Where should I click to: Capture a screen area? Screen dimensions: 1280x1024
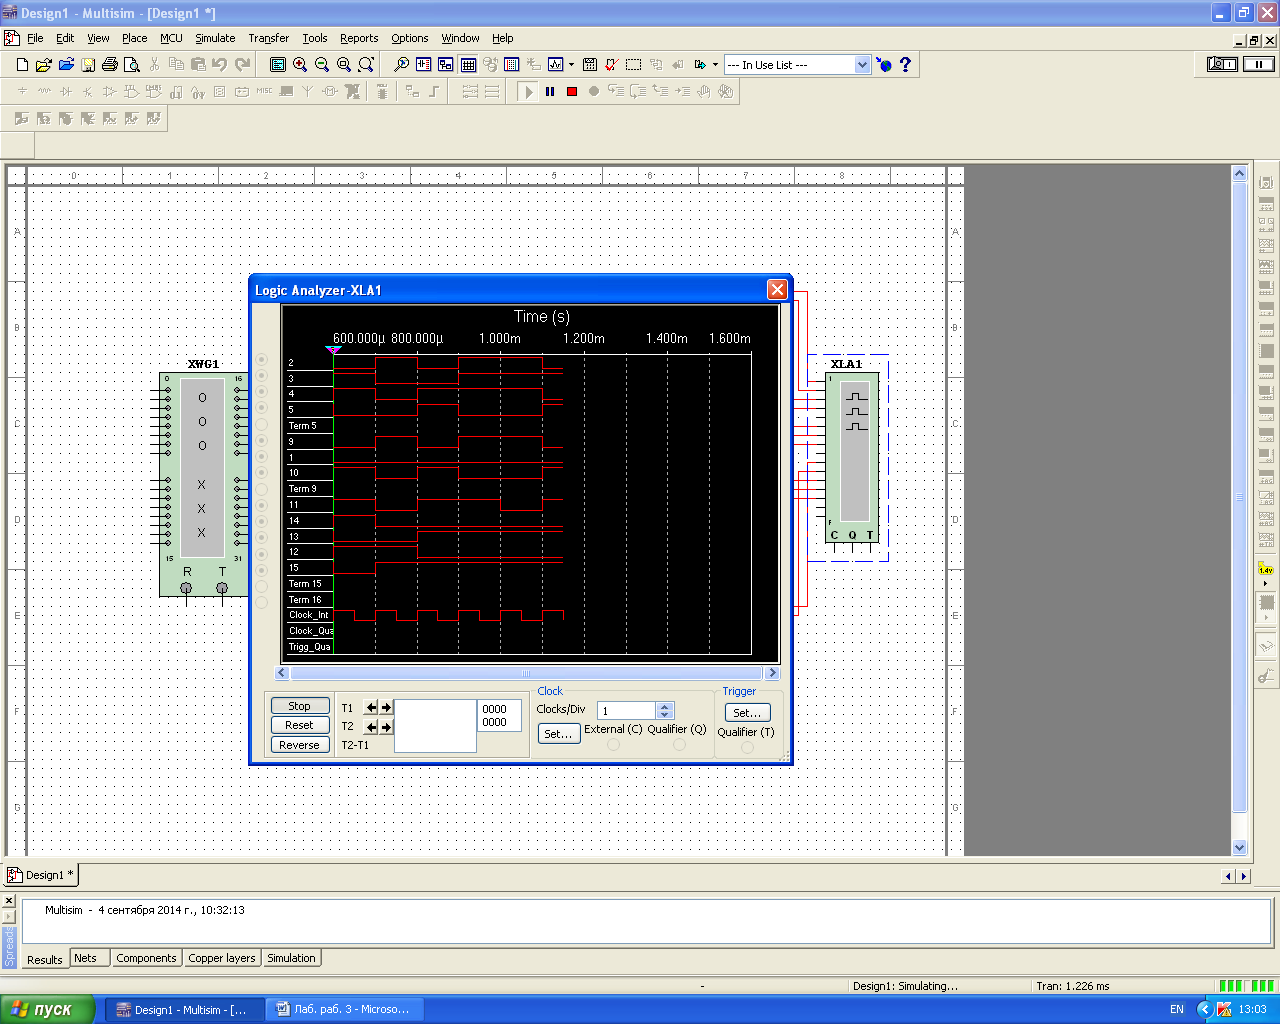pyautogui.click(x=634, y=64)
